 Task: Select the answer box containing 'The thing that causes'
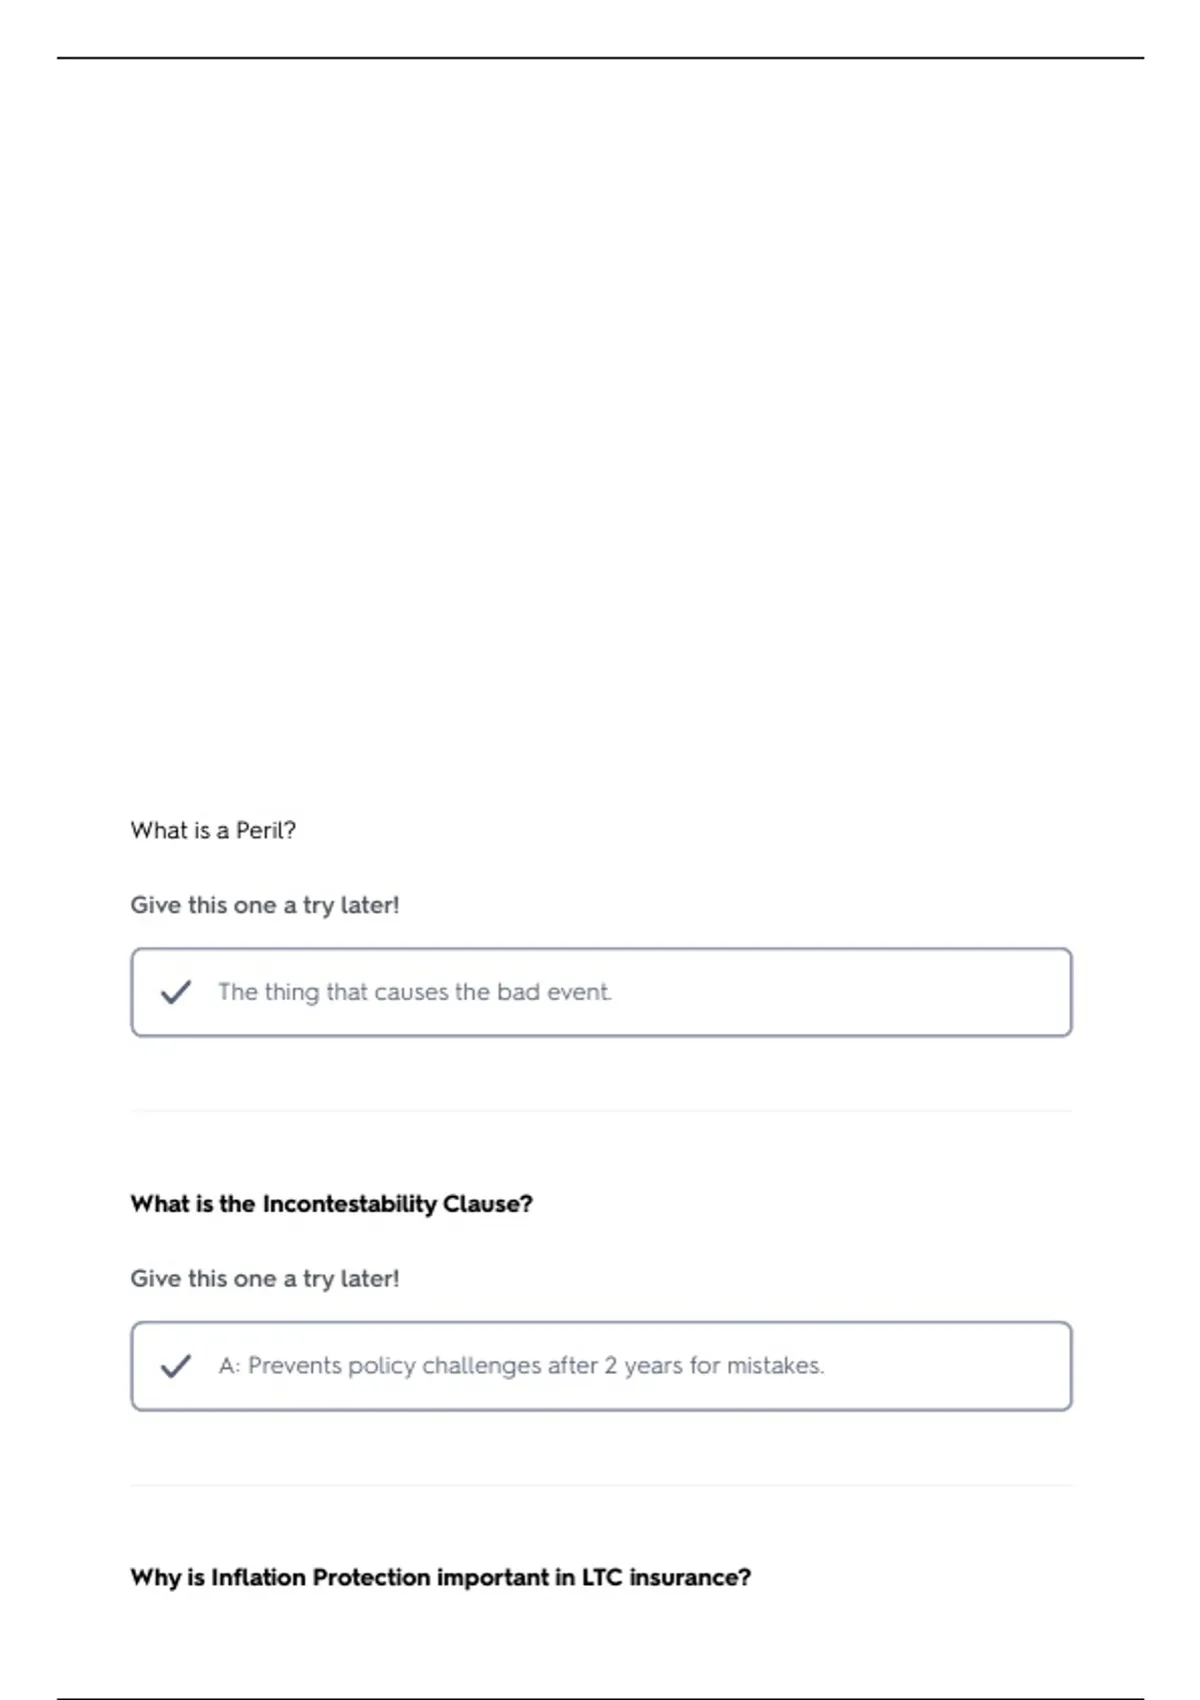pyautogui.click(x=601, y=992)
